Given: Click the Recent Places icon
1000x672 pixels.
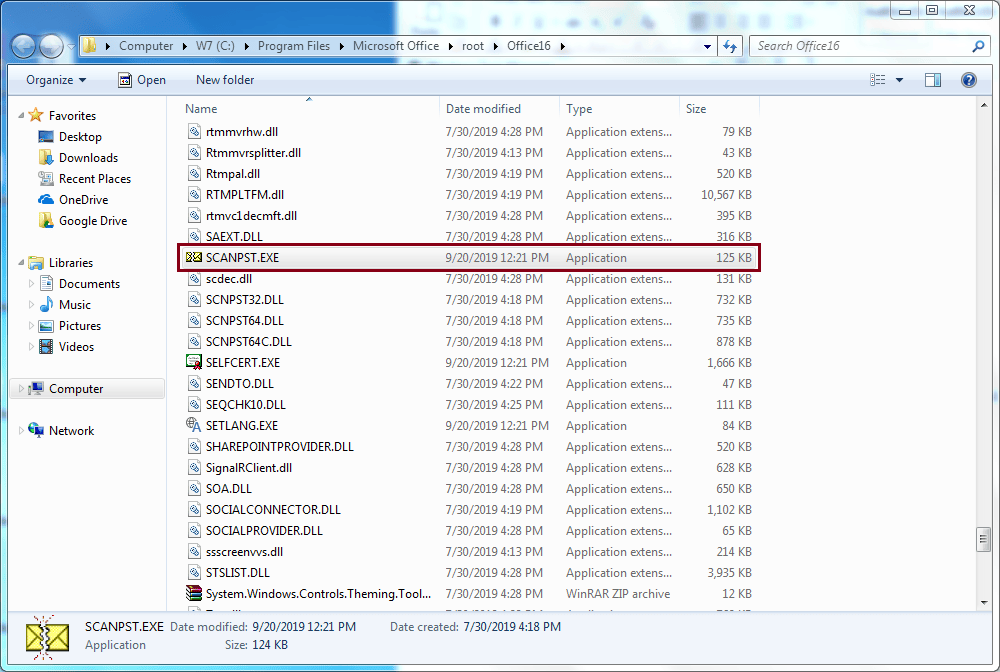Looking at the screenshot, I should [x=46, y=179].
